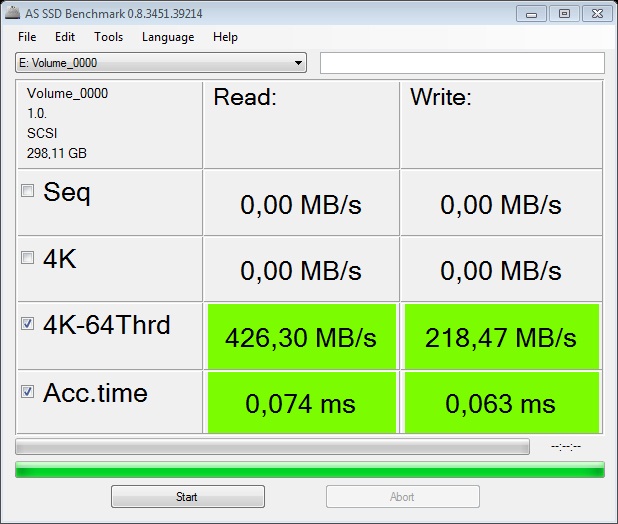Click the empty text field beside drive selector
Image resolution: width=618 pixels, height=524 pixels.
pos(462,63)
